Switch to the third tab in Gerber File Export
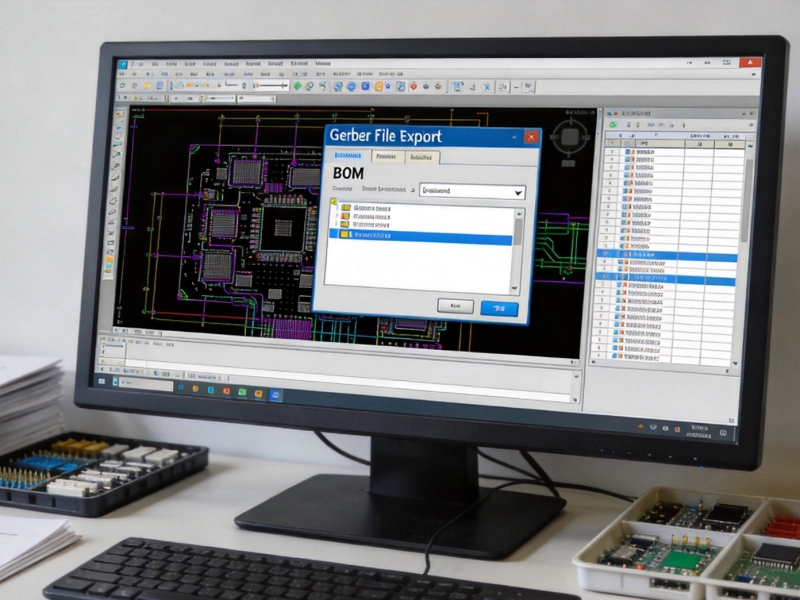This screenshot has width=800, height=600. point(421,158)
